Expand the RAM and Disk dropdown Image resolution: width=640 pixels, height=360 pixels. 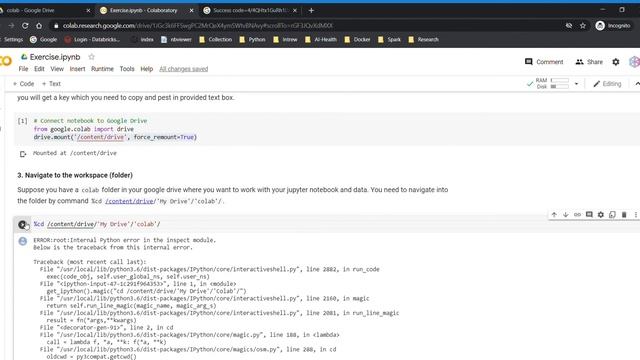coord(576,84)
